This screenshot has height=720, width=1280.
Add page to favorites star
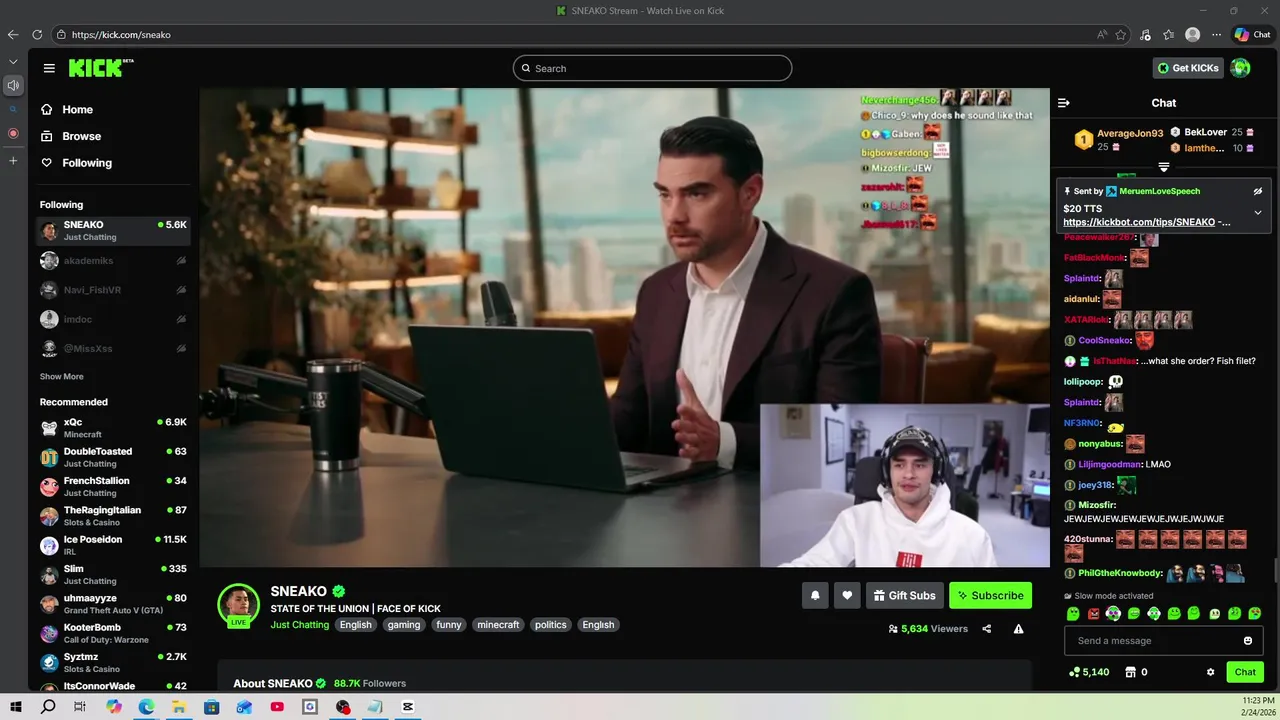pos(1121,34)
